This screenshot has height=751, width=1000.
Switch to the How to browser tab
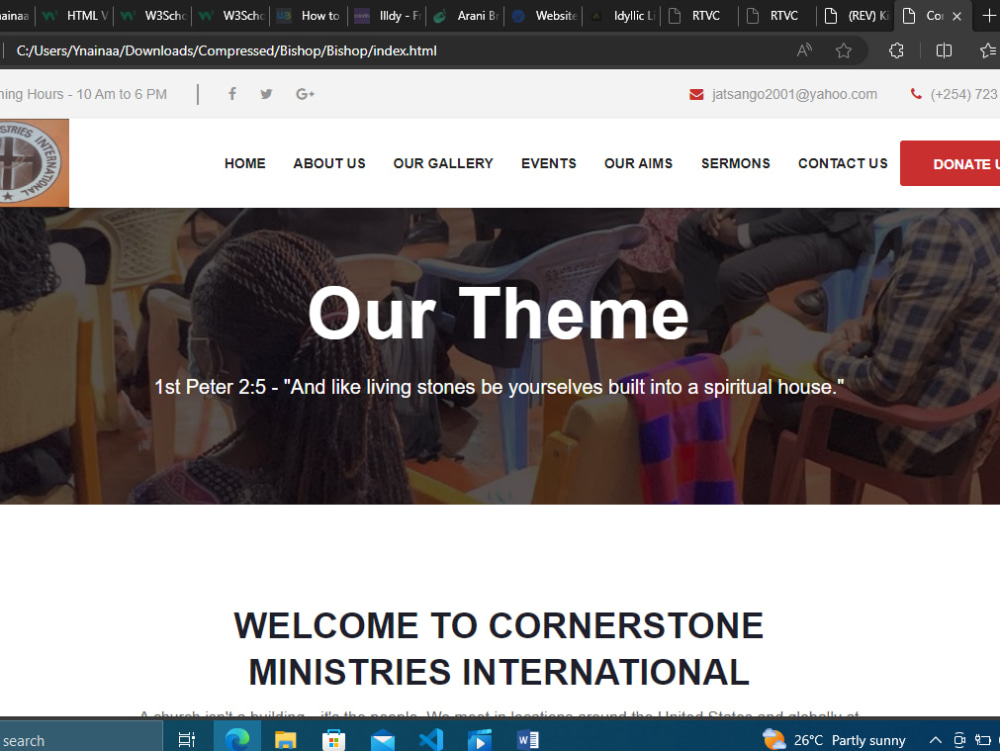tap(308, 16)
